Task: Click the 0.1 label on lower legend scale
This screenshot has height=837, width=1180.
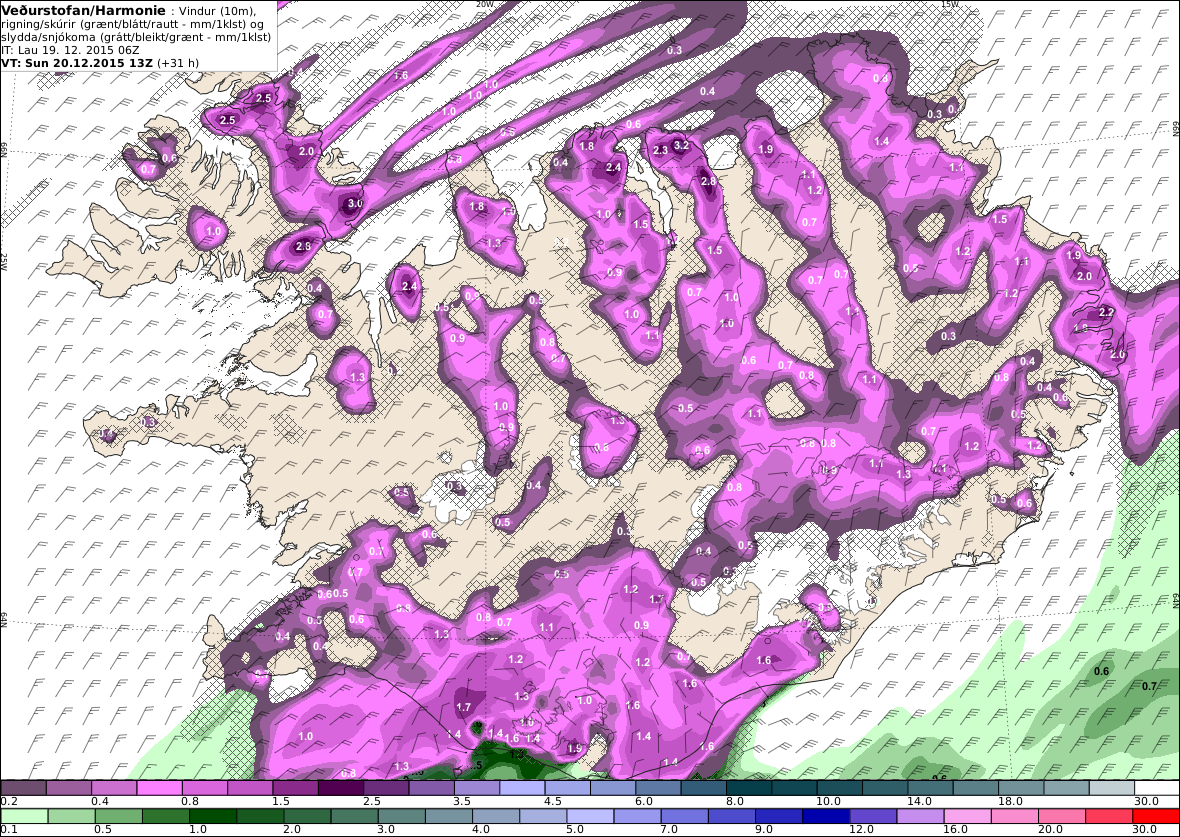Action: point(10,829)
